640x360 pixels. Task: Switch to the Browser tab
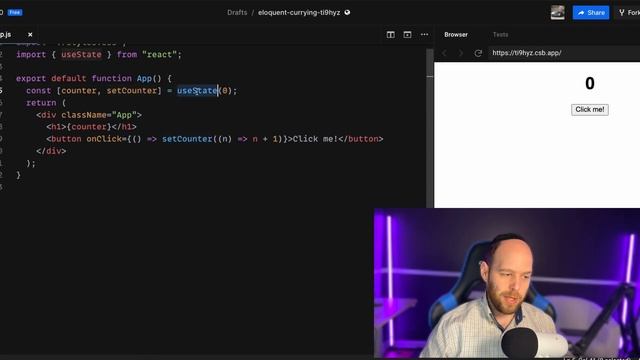click(x=456, y=35)
